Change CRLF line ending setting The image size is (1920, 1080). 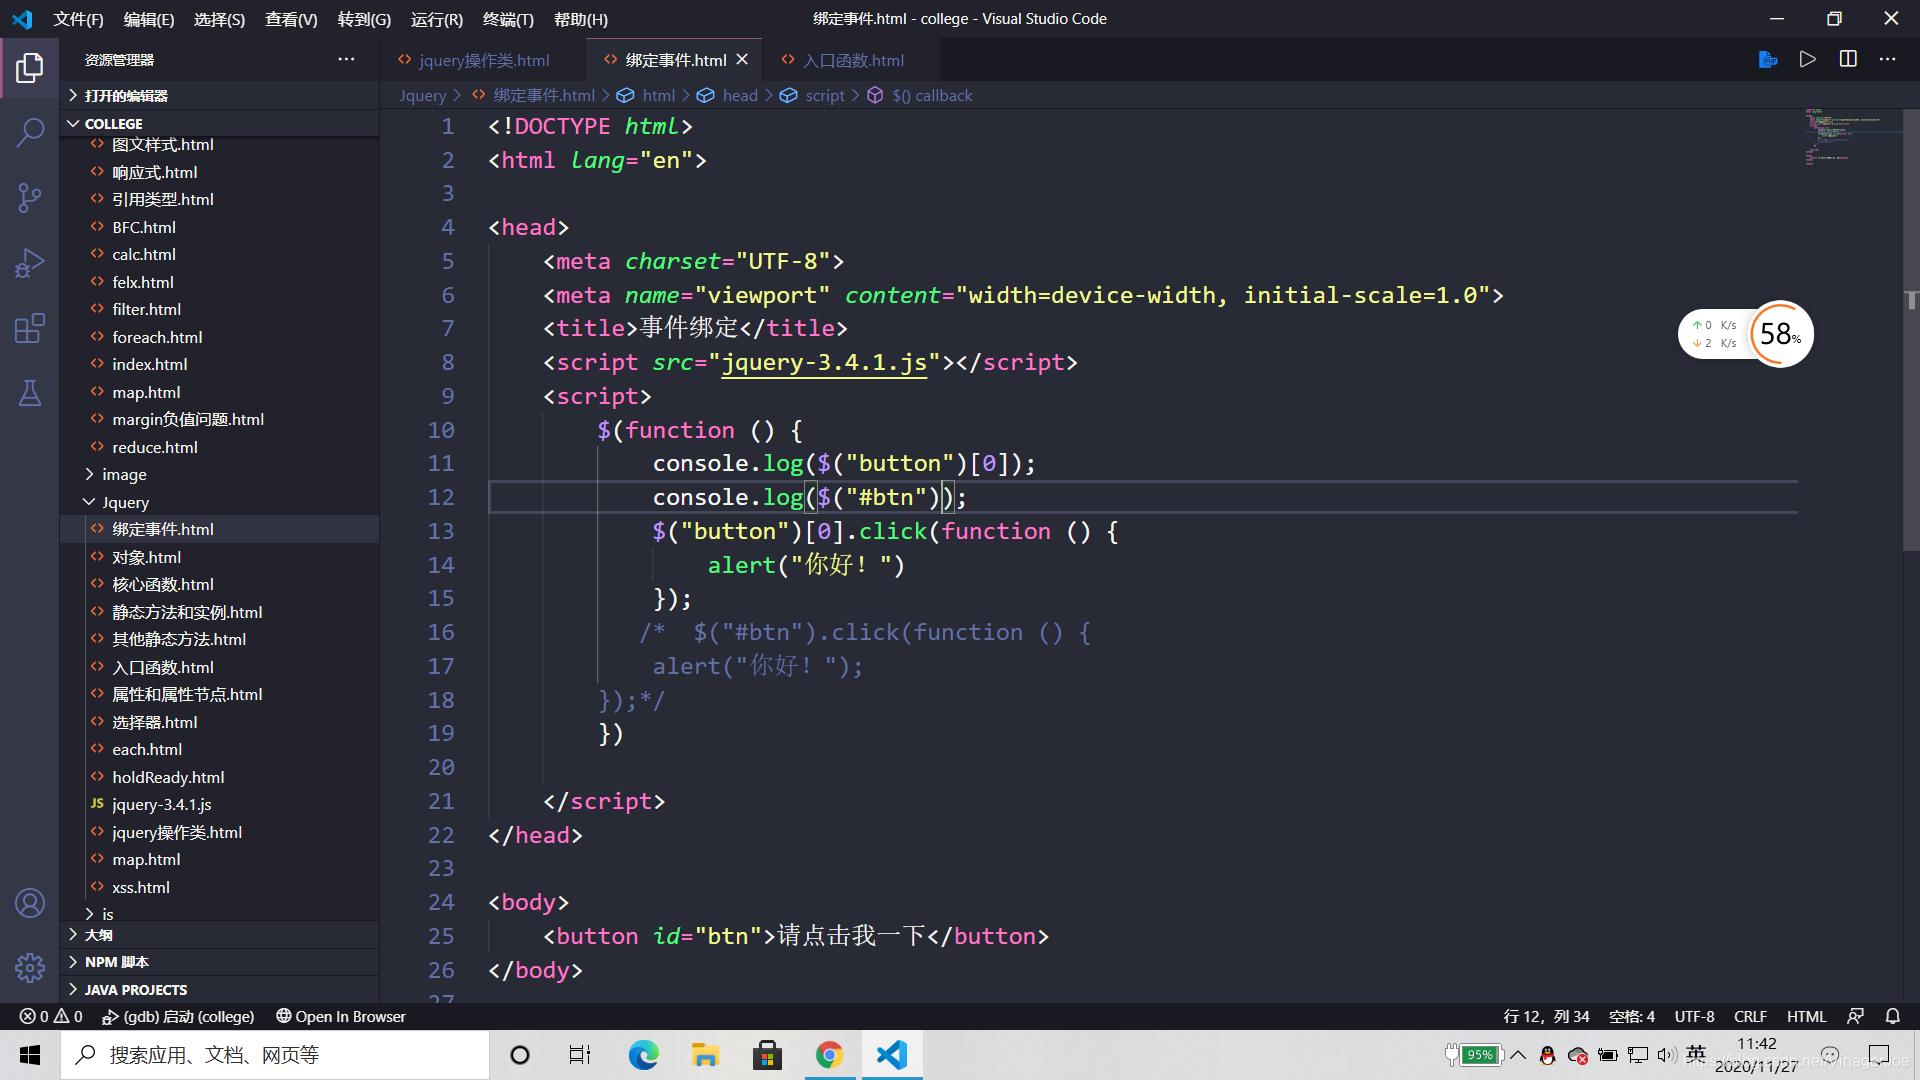[1750, 1016]
